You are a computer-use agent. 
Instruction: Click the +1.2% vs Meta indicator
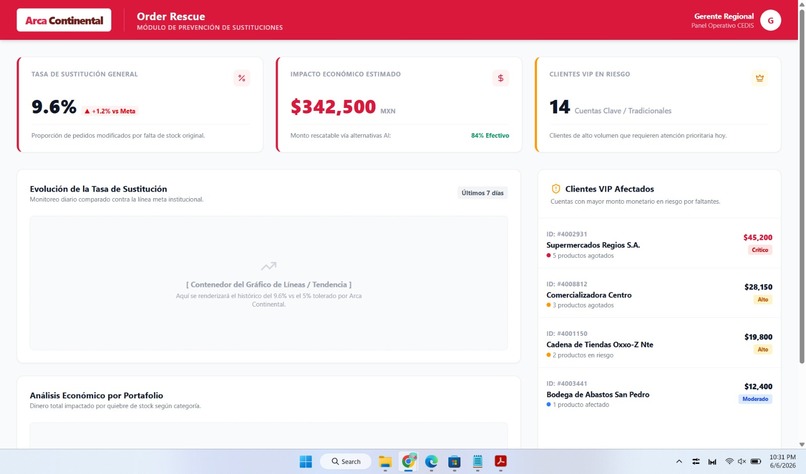[110, 111]
